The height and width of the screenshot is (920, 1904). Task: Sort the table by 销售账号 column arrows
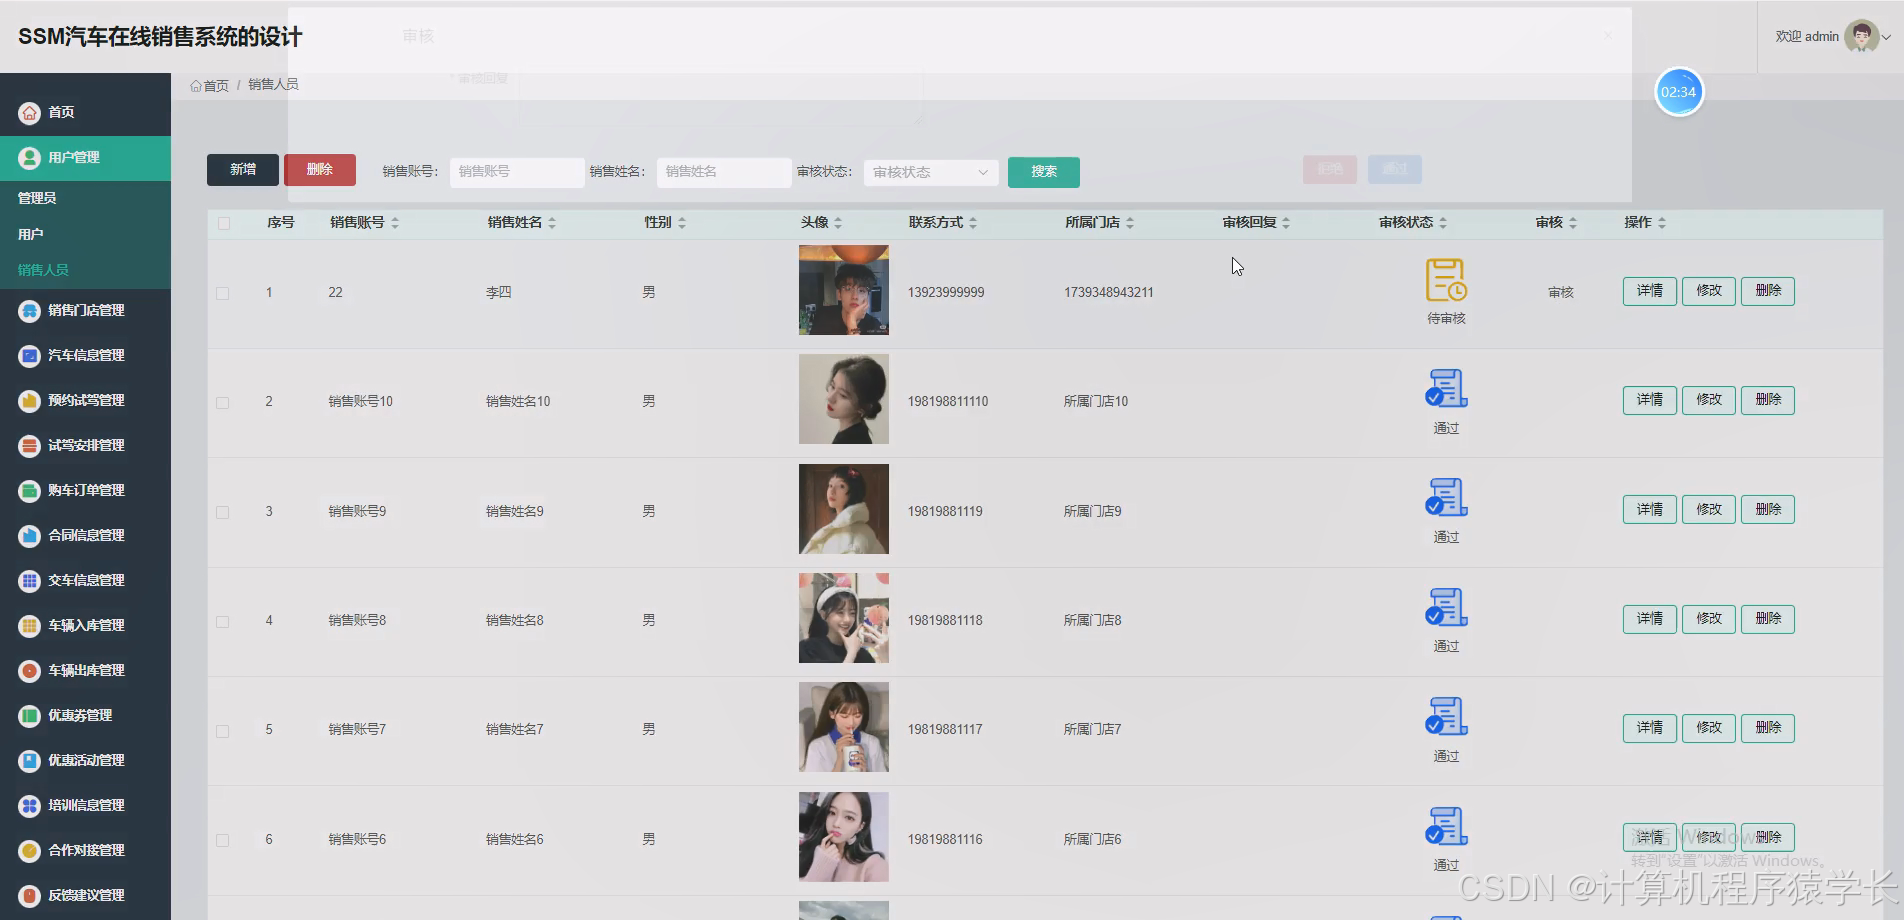(x=395, y=223)
